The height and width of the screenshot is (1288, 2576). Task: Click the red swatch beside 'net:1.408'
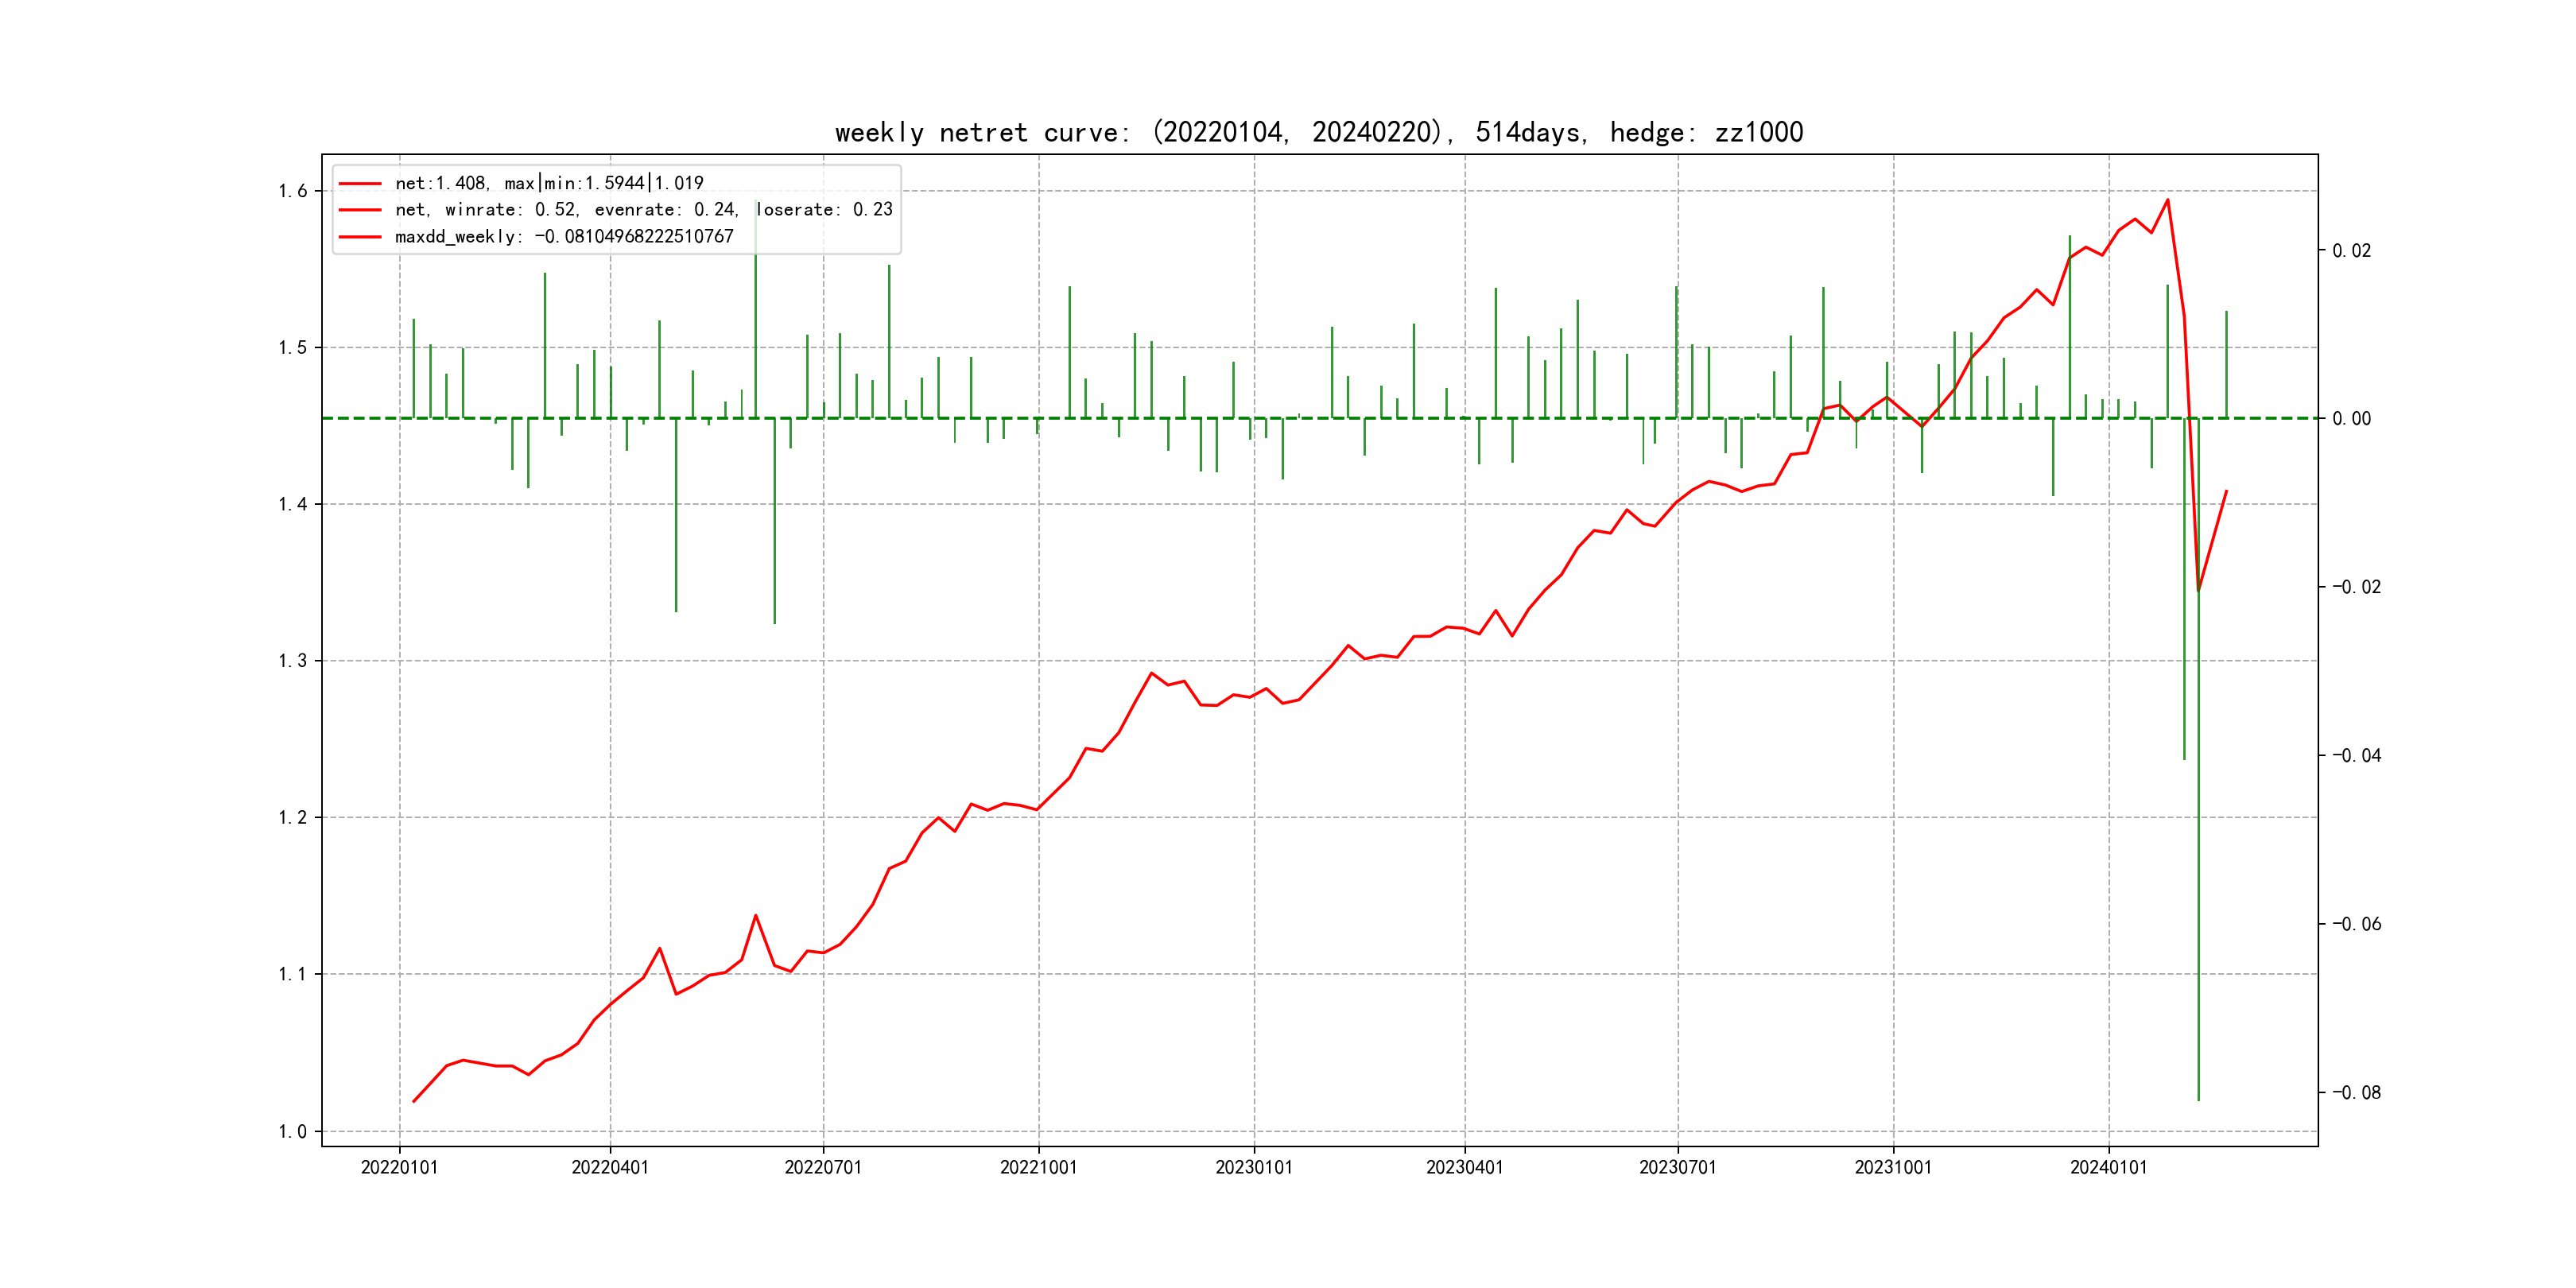coord(360,184)
